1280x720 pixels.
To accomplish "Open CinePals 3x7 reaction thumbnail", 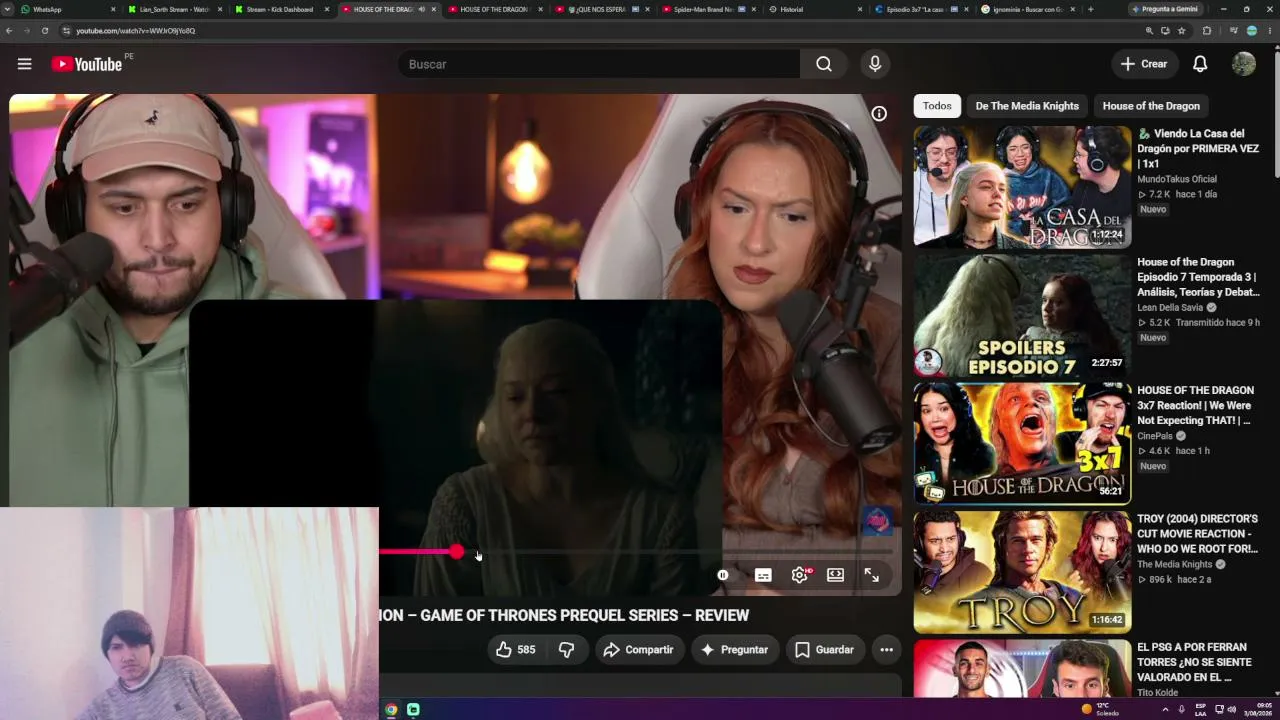I will click(1022, 443).
